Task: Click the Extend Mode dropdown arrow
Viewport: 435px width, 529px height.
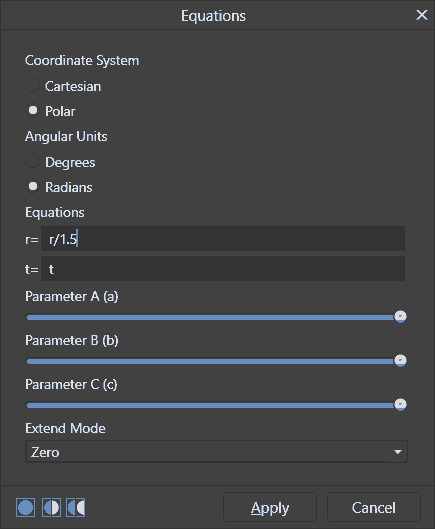Action: point(398,452)
